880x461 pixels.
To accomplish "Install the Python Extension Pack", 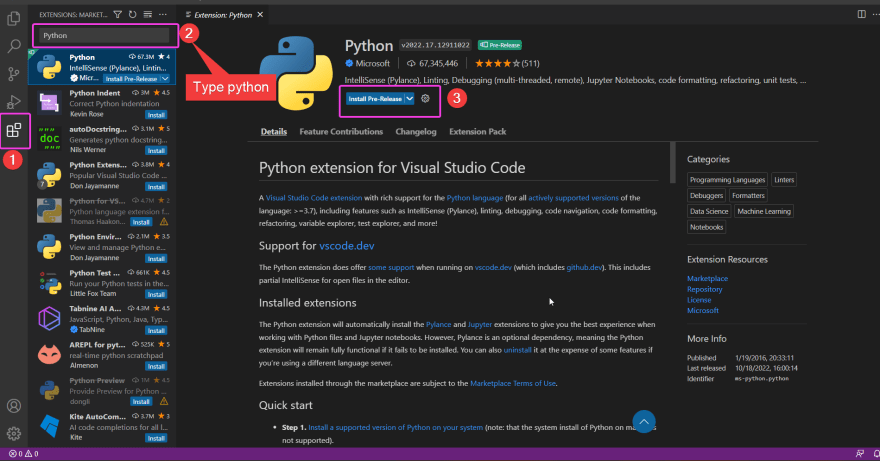I will click(x=156, y=186).
